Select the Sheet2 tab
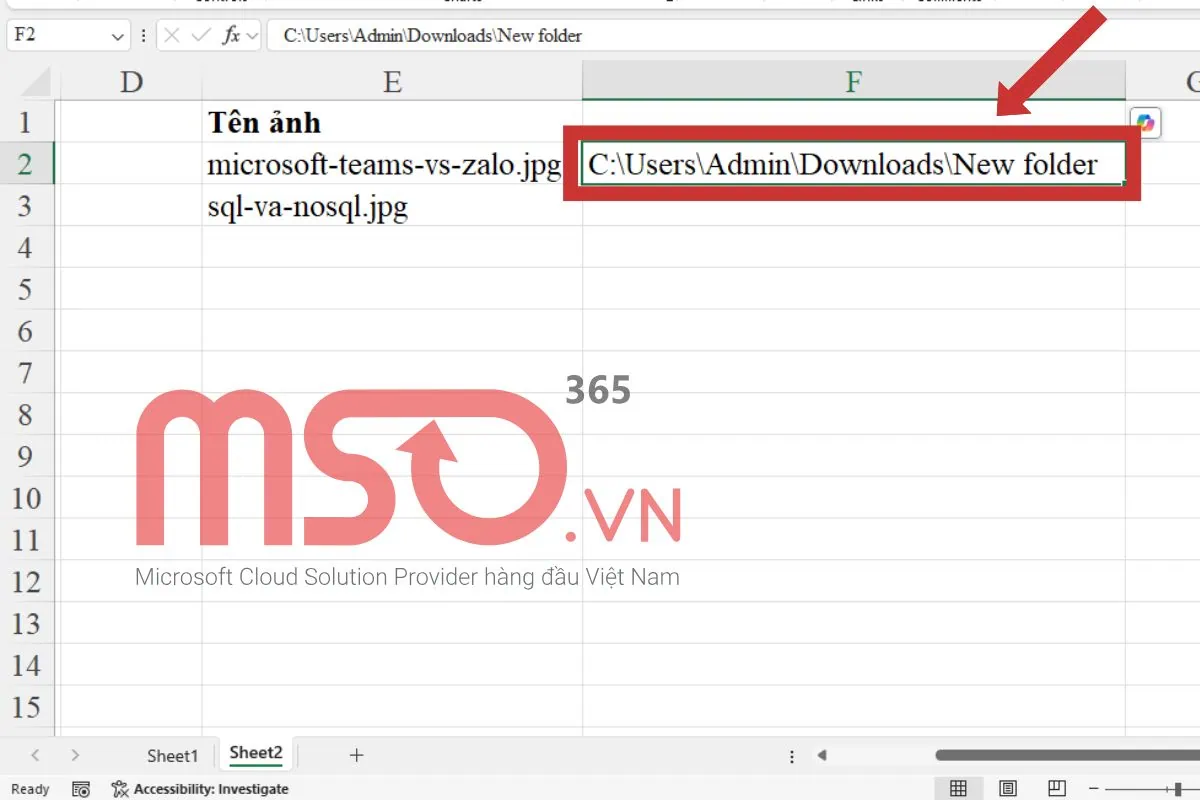The width and height of the screenshot is (1200, 800). pyautogui.click(x=255, y=753)
